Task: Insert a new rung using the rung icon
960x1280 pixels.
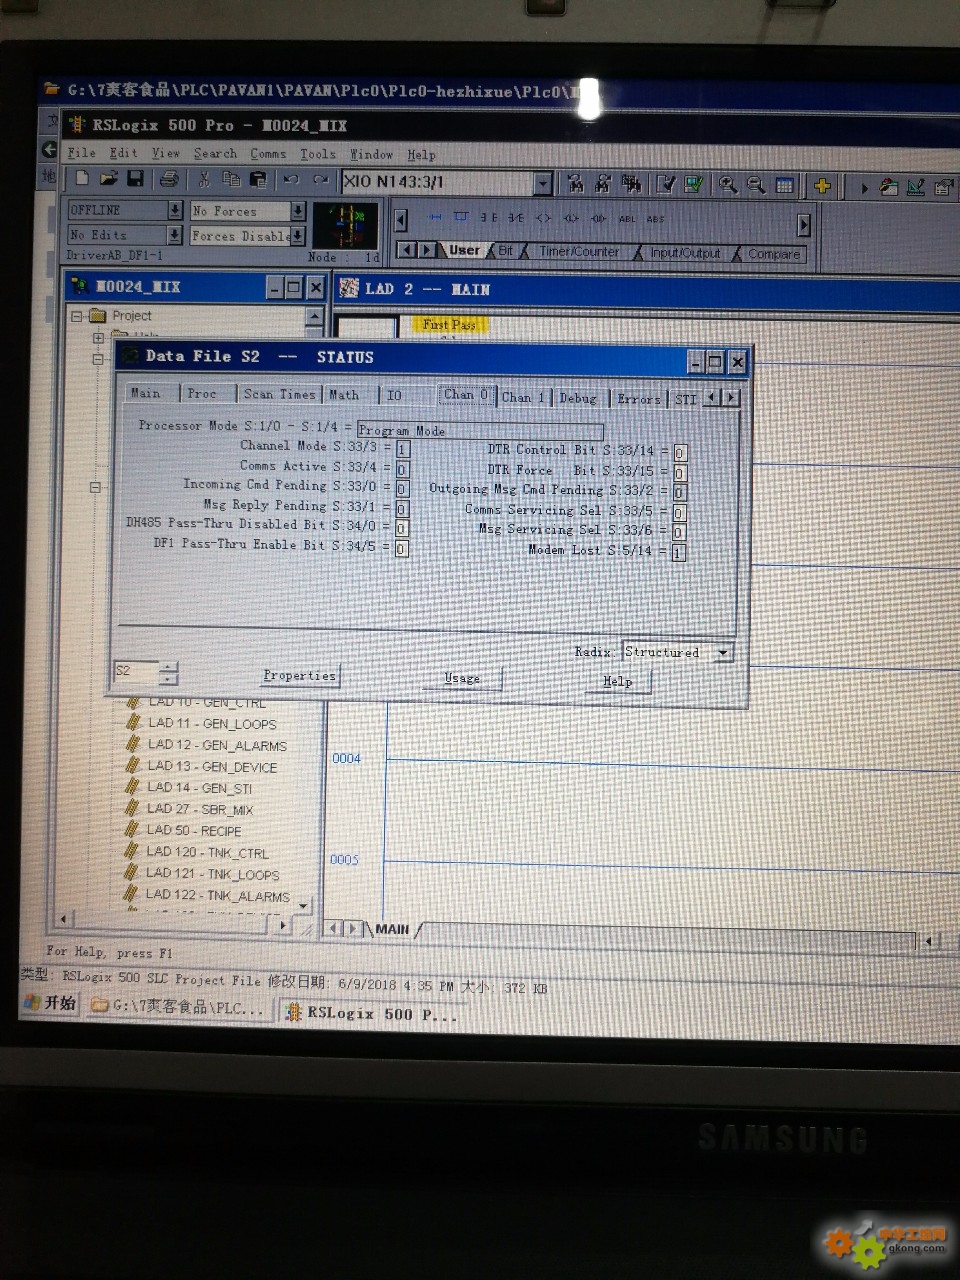Action: pos(435,216)
